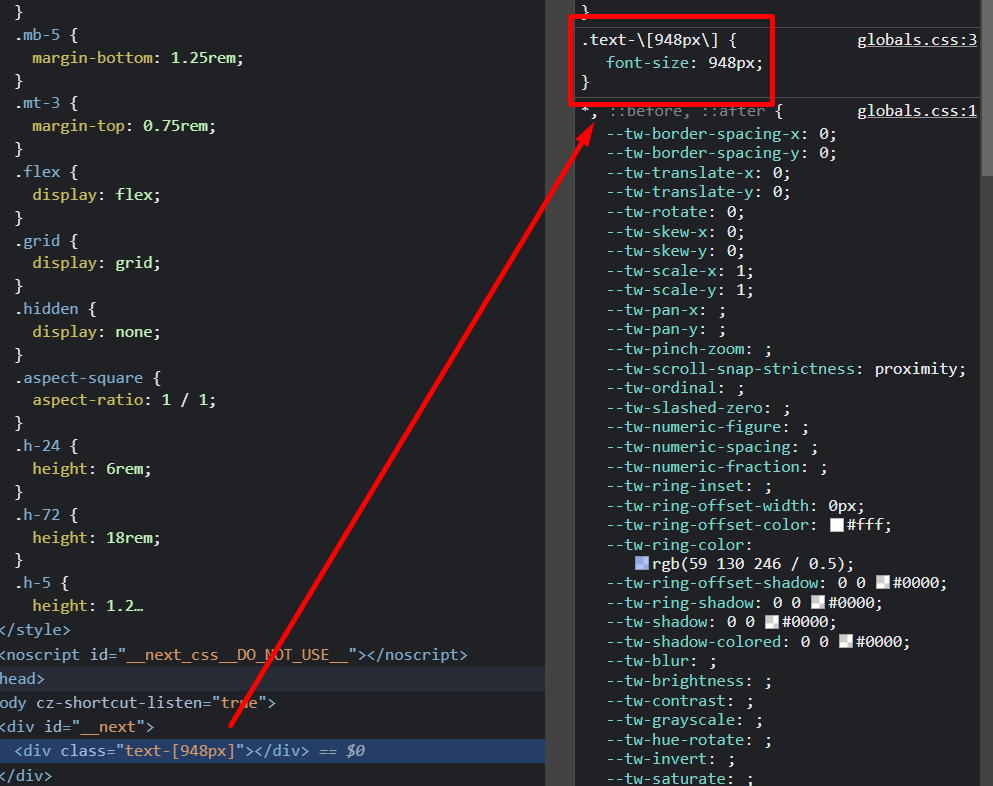Click the *, ::before, ::after selector
Viewport: 993px width, 786px height.
tap(673, 111)
